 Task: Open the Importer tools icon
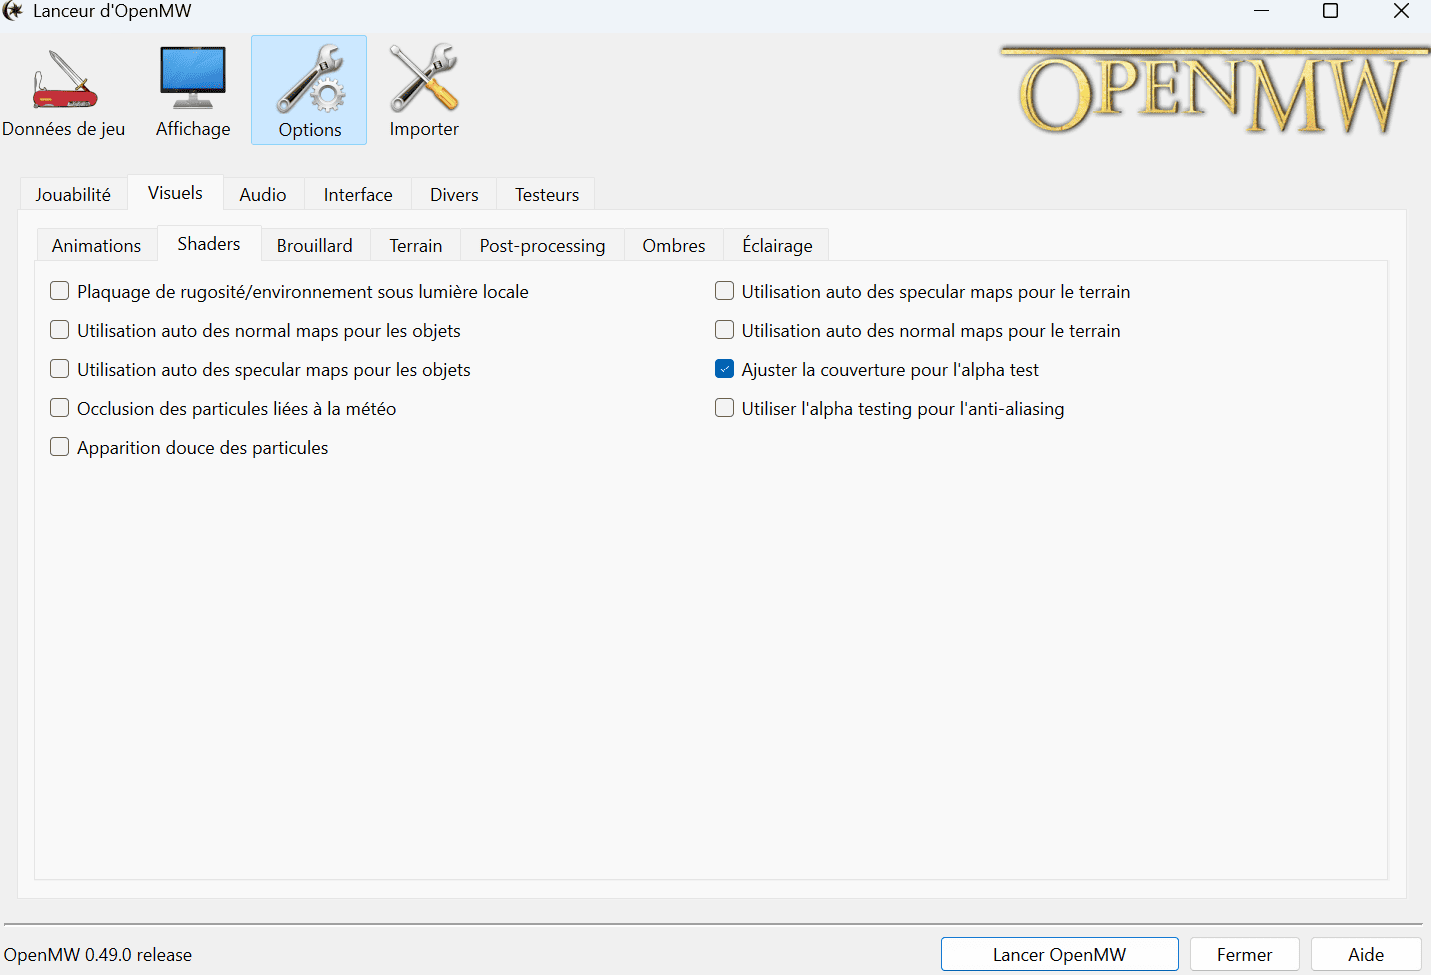pos(424,91)
